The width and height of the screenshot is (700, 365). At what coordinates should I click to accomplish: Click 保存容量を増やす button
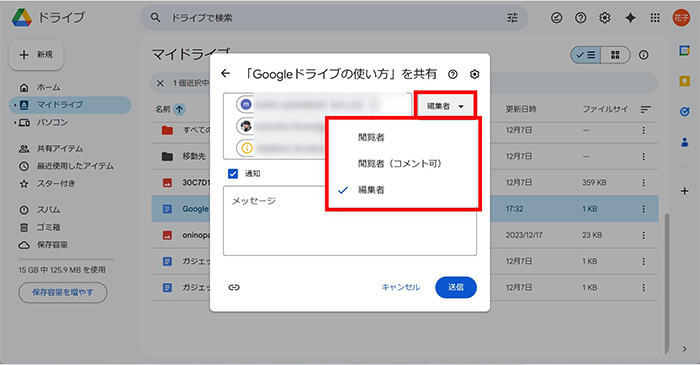[x=63, y=292]
